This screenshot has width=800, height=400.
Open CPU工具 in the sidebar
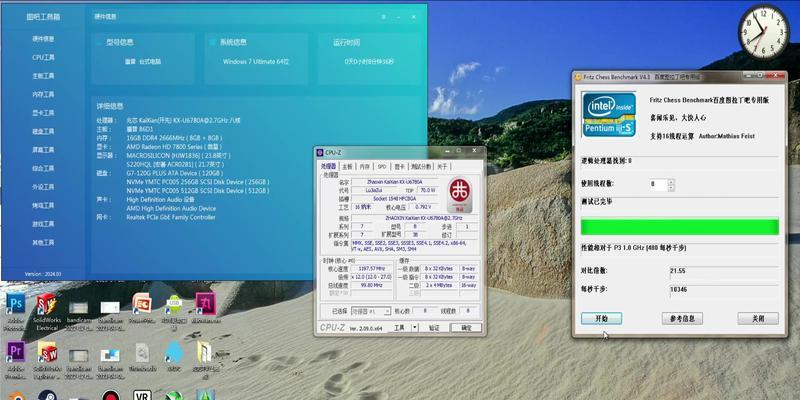43,58
